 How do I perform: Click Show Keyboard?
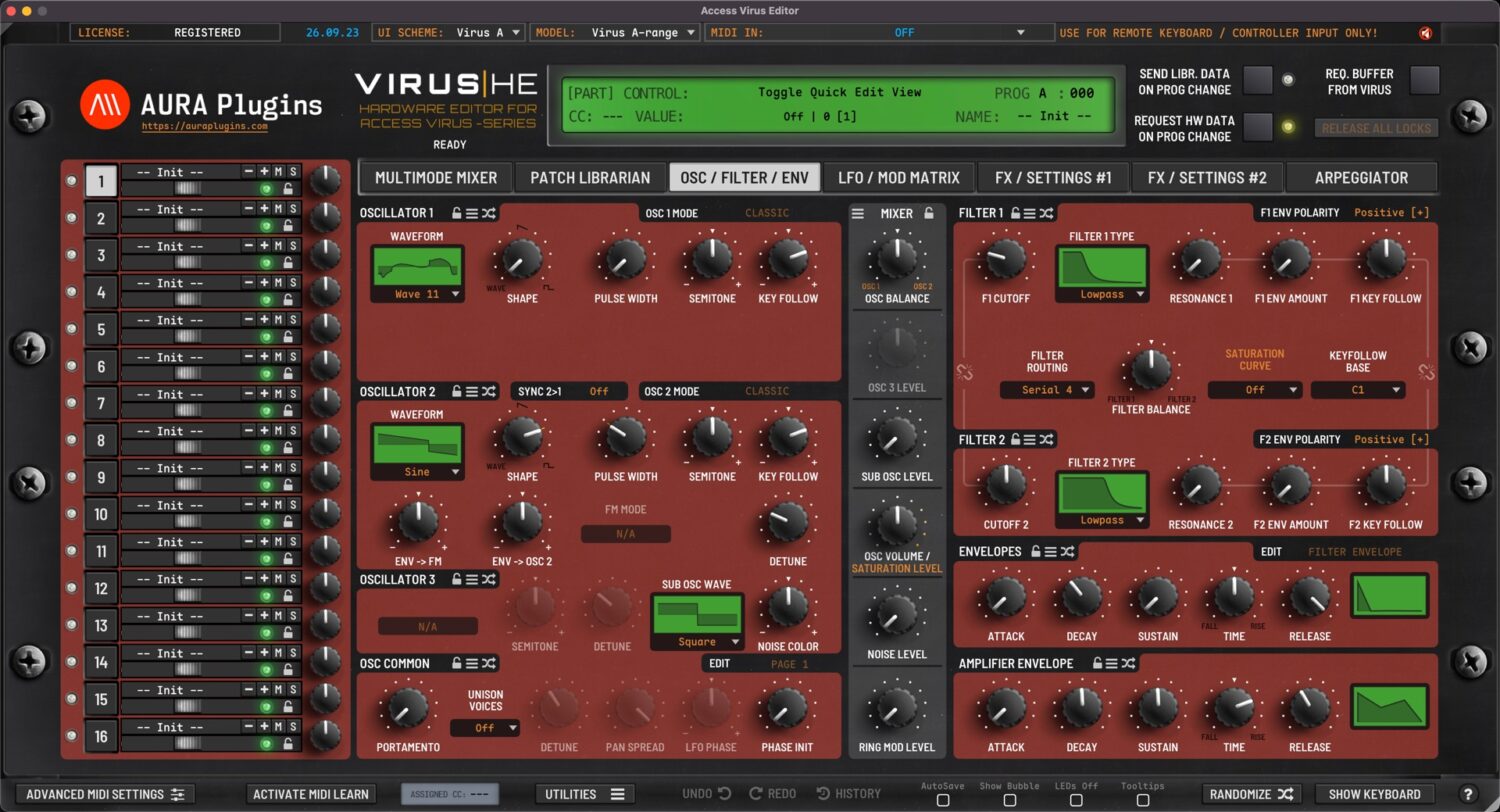tap(1374, 794)
